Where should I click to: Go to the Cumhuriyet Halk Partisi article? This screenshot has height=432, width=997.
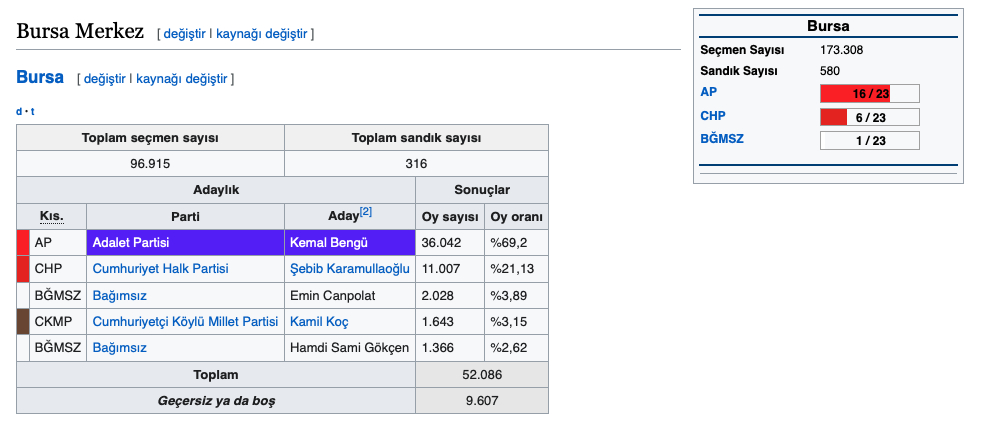pos(160,269)
